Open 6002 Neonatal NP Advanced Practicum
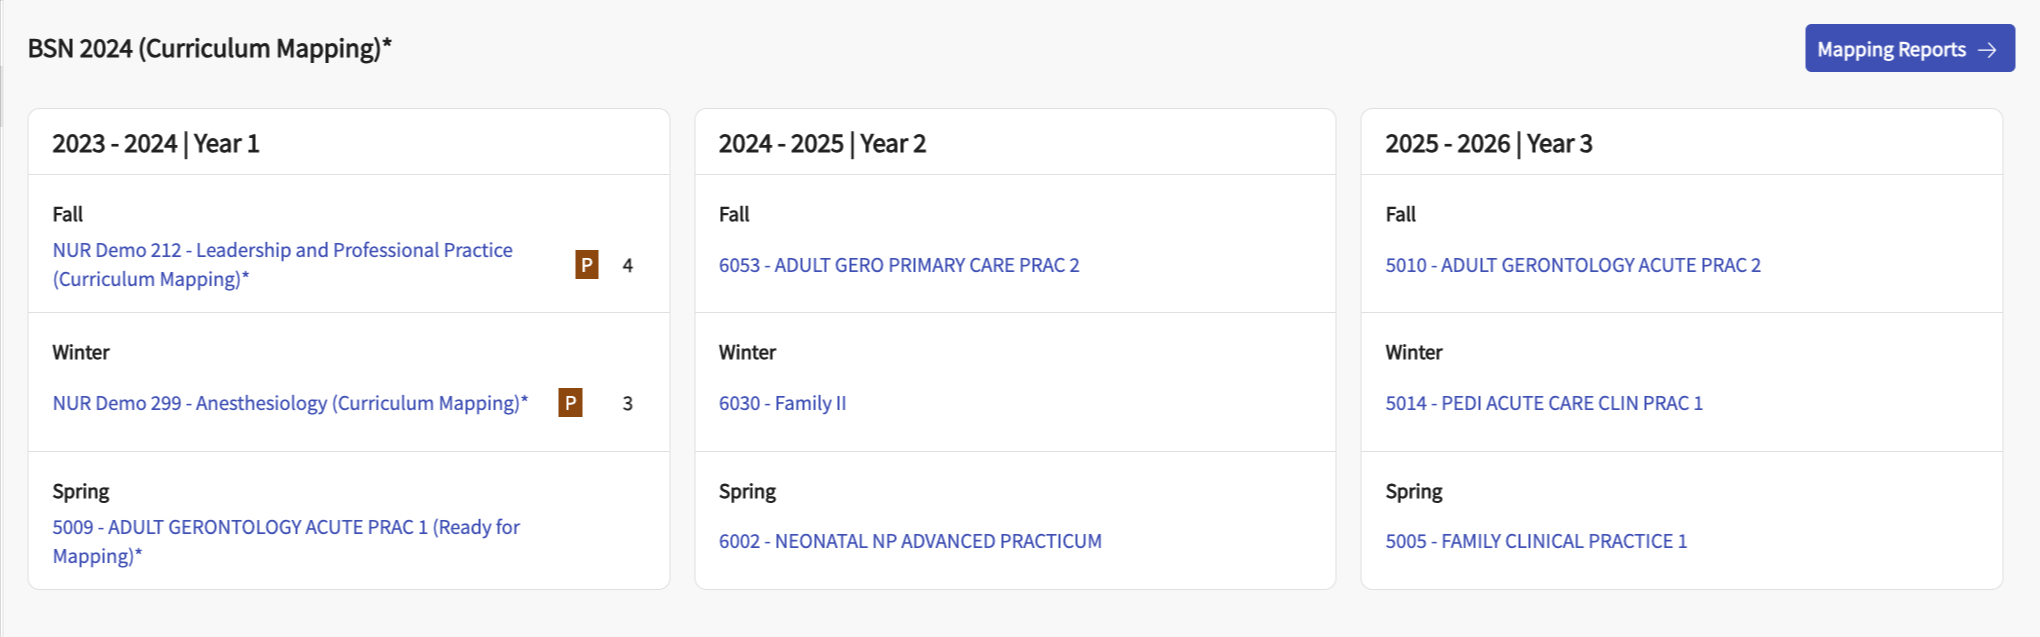Viewport: 2040px width, 637px height. [x=910, y=541]
